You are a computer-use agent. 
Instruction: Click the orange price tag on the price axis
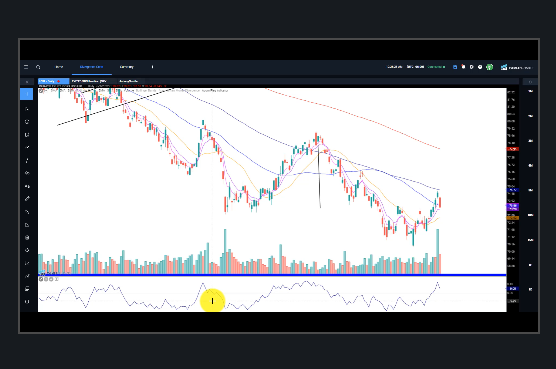pyautogui.click(x=513, y=218)
